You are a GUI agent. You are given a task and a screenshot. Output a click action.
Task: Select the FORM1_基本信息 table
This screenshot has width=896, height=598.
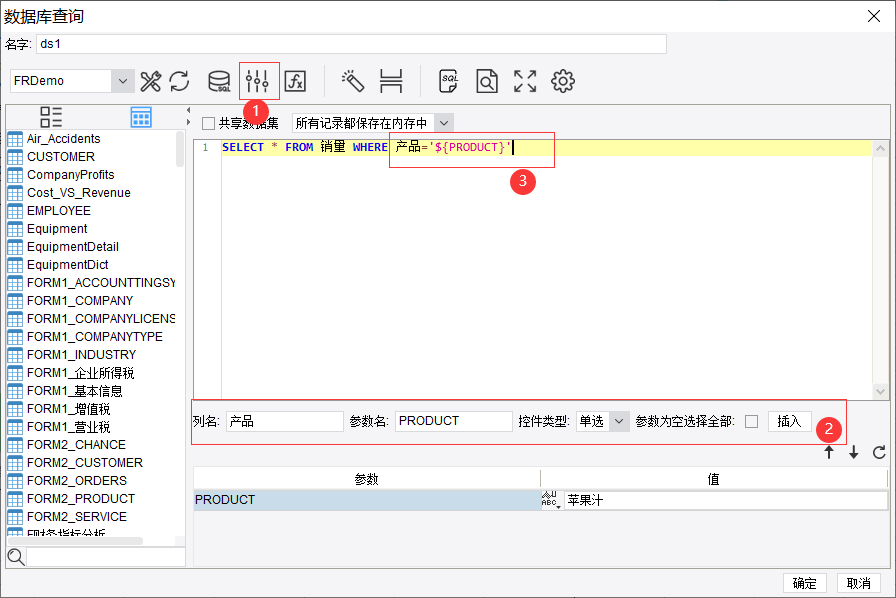(75, 391)
